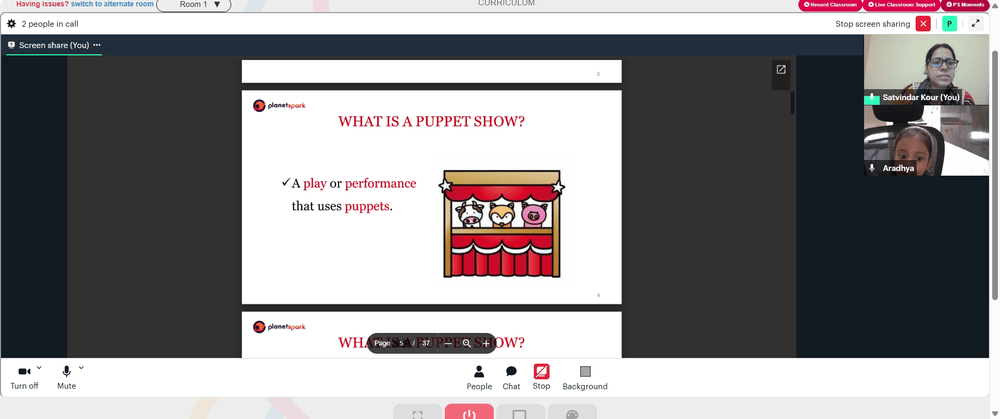Click the switch to alternate room link
The height and width of the screenshot is (419, 1000).
(x=112, y=4)
